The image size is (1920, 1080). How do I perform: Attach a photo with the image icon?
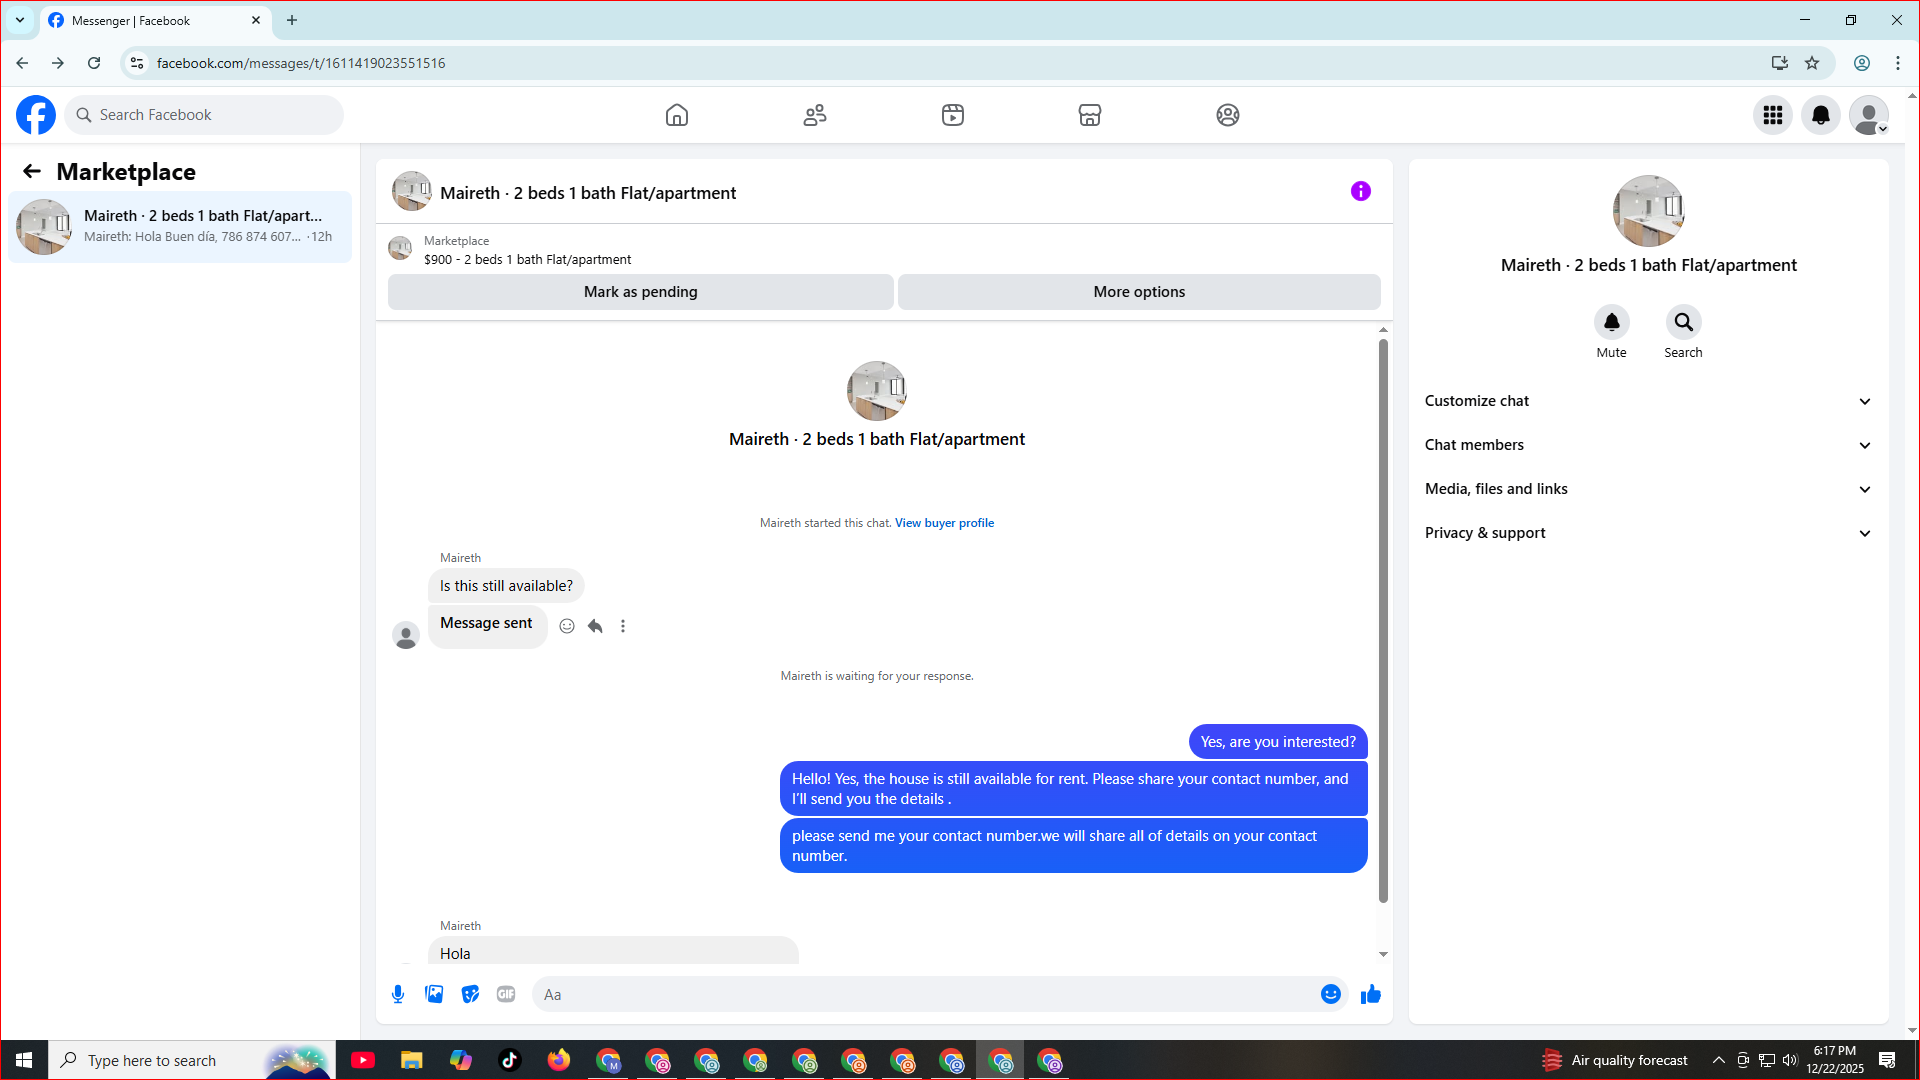click(x=434, y=994)
